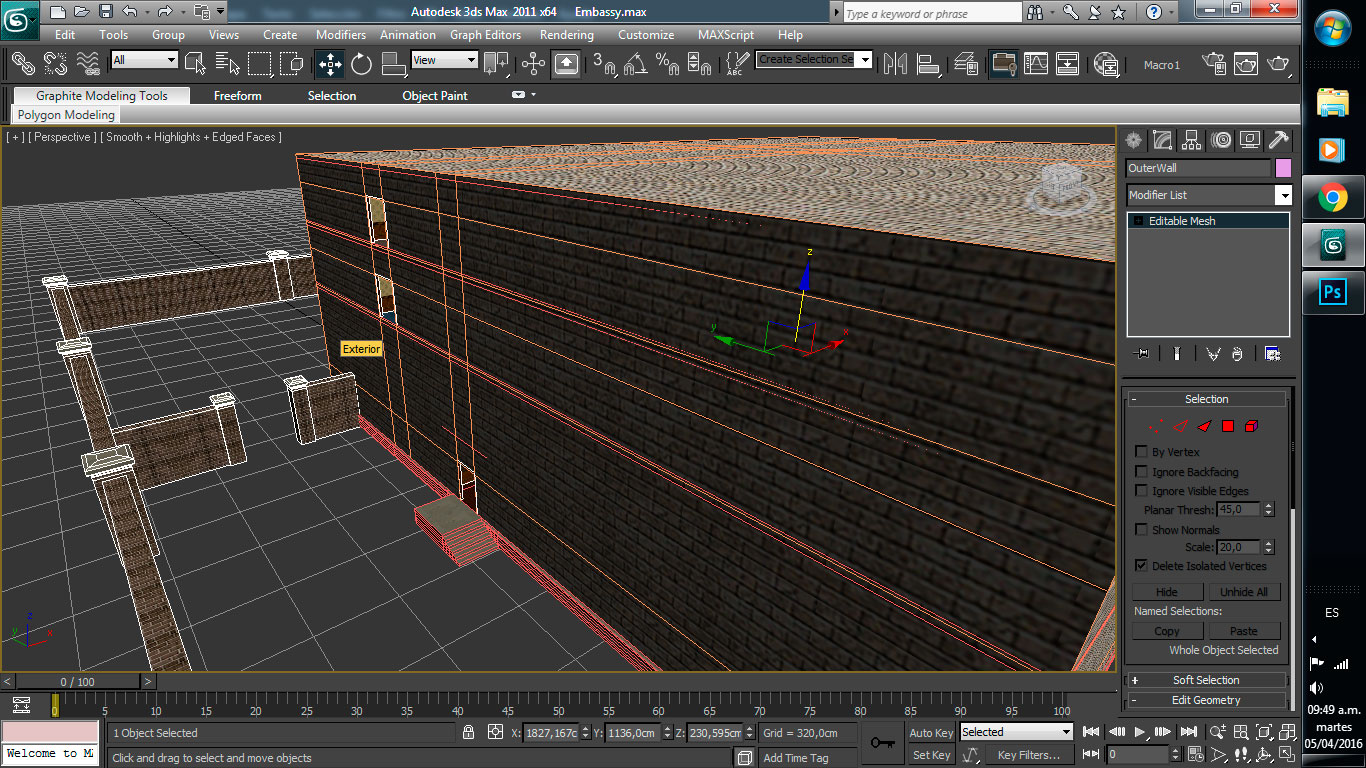Select the Polygon sub-object level icon
Image resolution: width=1366 pixels, height=768 pixels.
click(x=1228, y=426)
